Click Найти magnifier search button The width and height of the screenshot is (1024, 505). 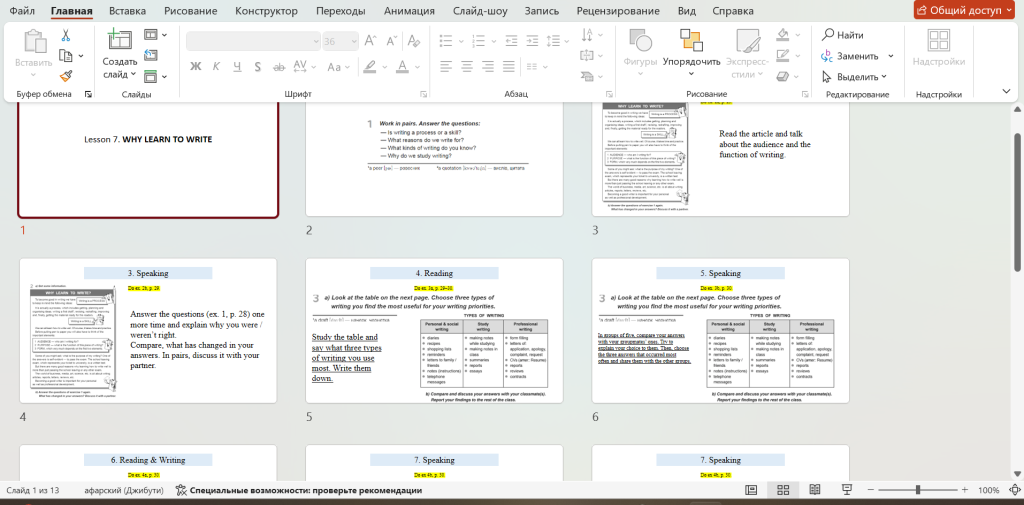click(843, 35)
